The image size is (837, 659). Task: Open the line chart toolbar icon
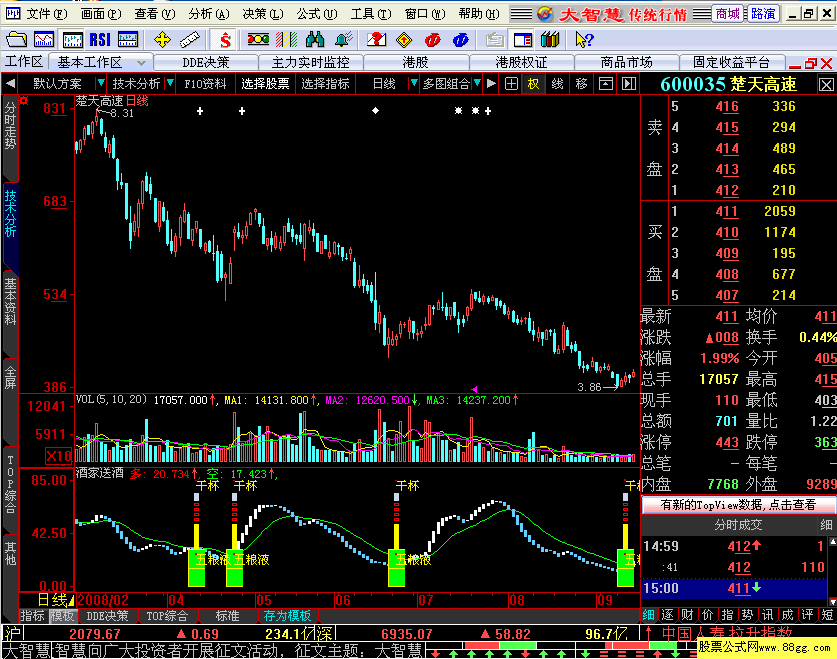point(44,39)
